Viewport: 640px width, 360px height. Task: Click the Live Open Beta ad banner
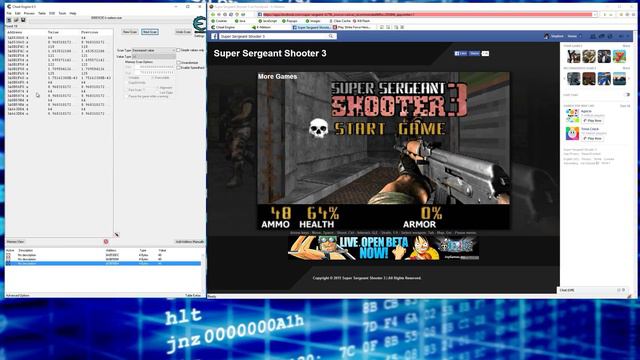[x=383, y=248]
